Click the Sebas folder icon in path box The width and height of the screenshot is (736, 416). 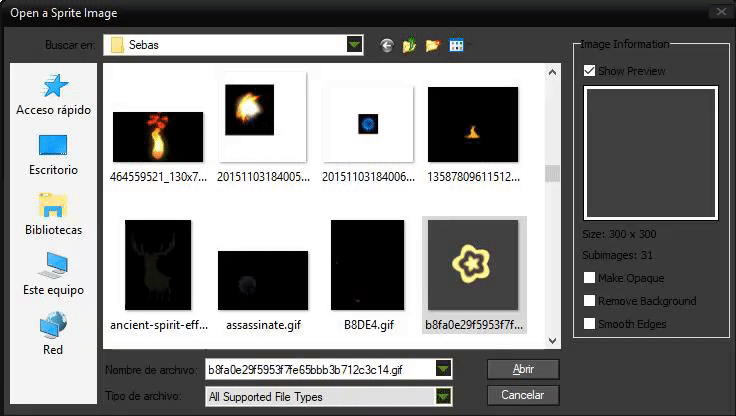tap(117, 45)
